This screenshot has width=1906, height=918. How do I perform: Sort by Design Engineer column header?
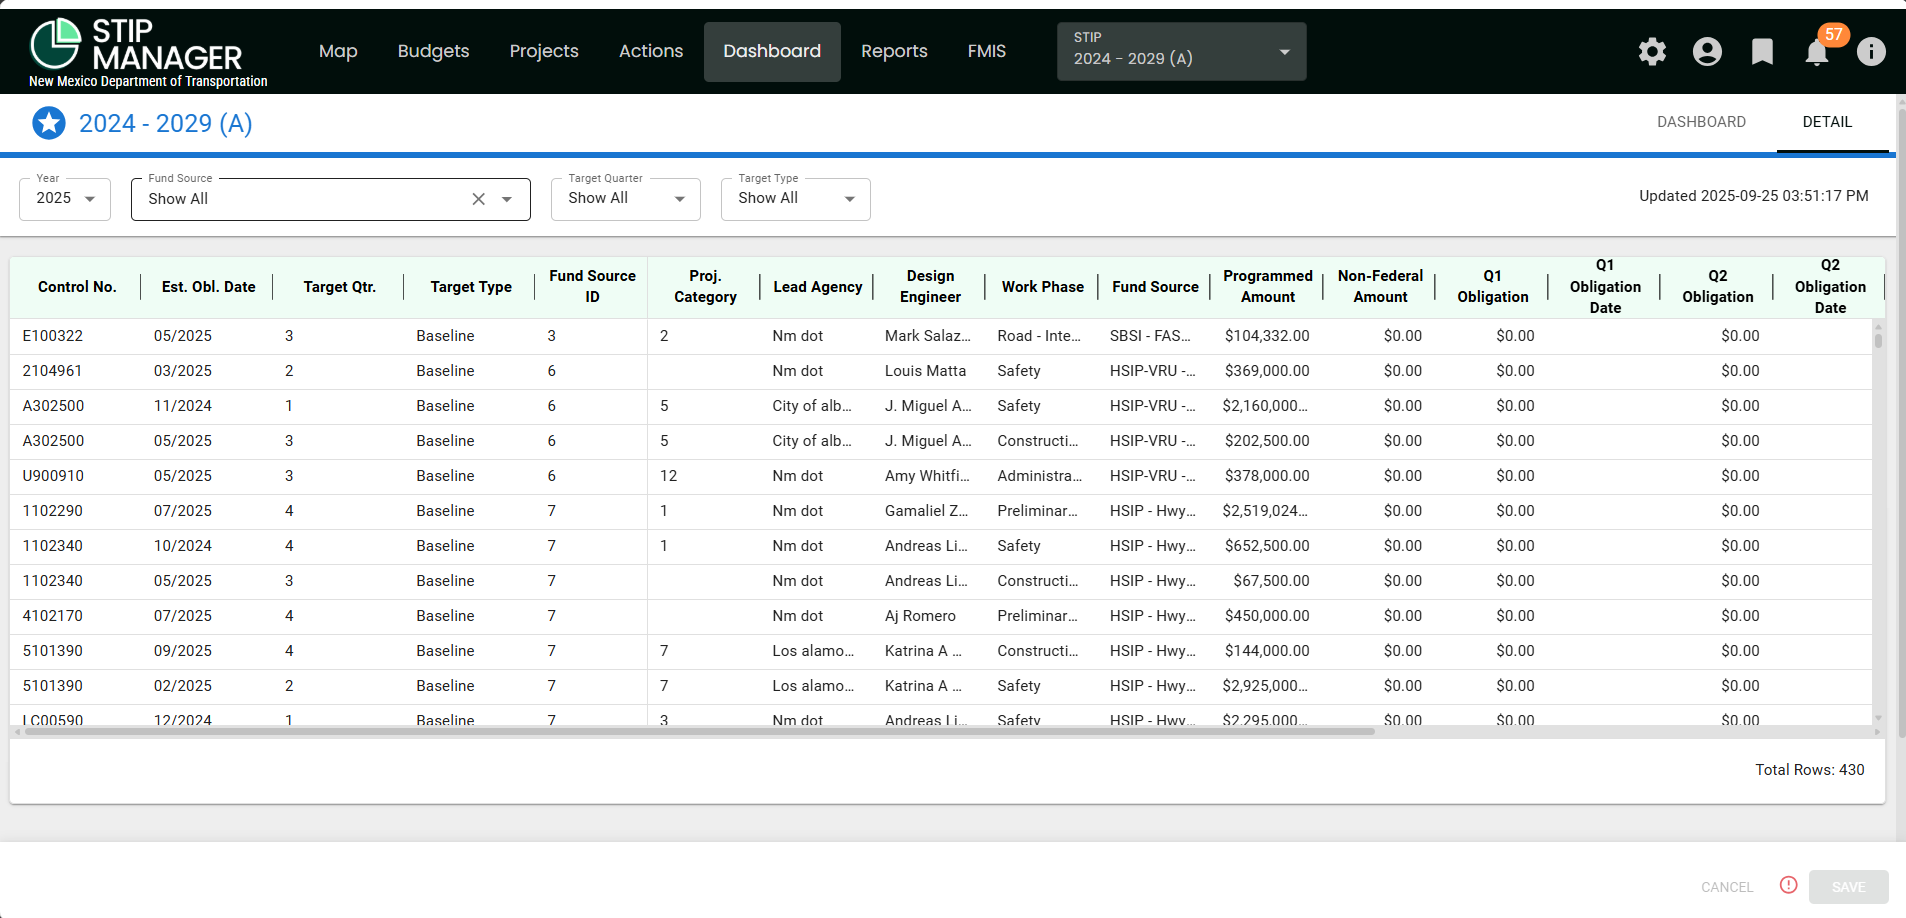(930, 287)
